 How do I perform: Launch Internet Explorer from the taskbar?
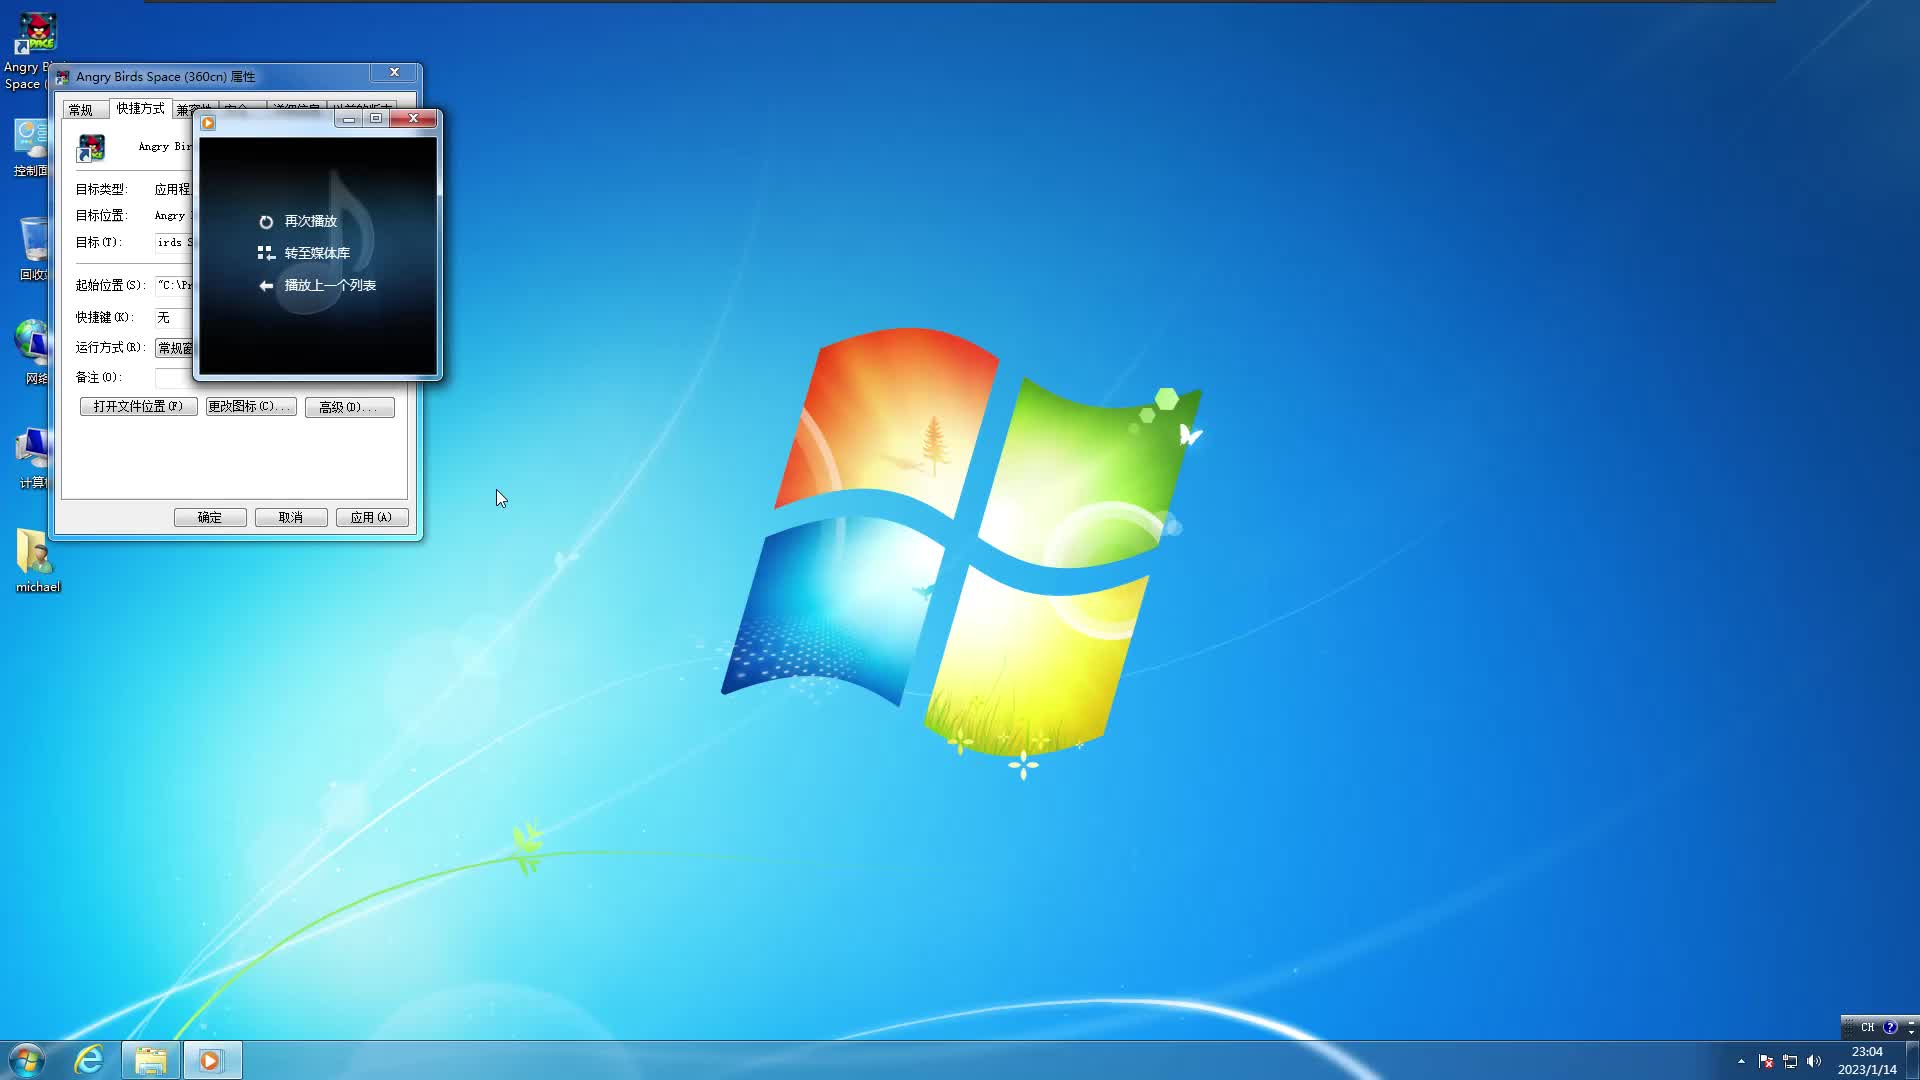88,1059
